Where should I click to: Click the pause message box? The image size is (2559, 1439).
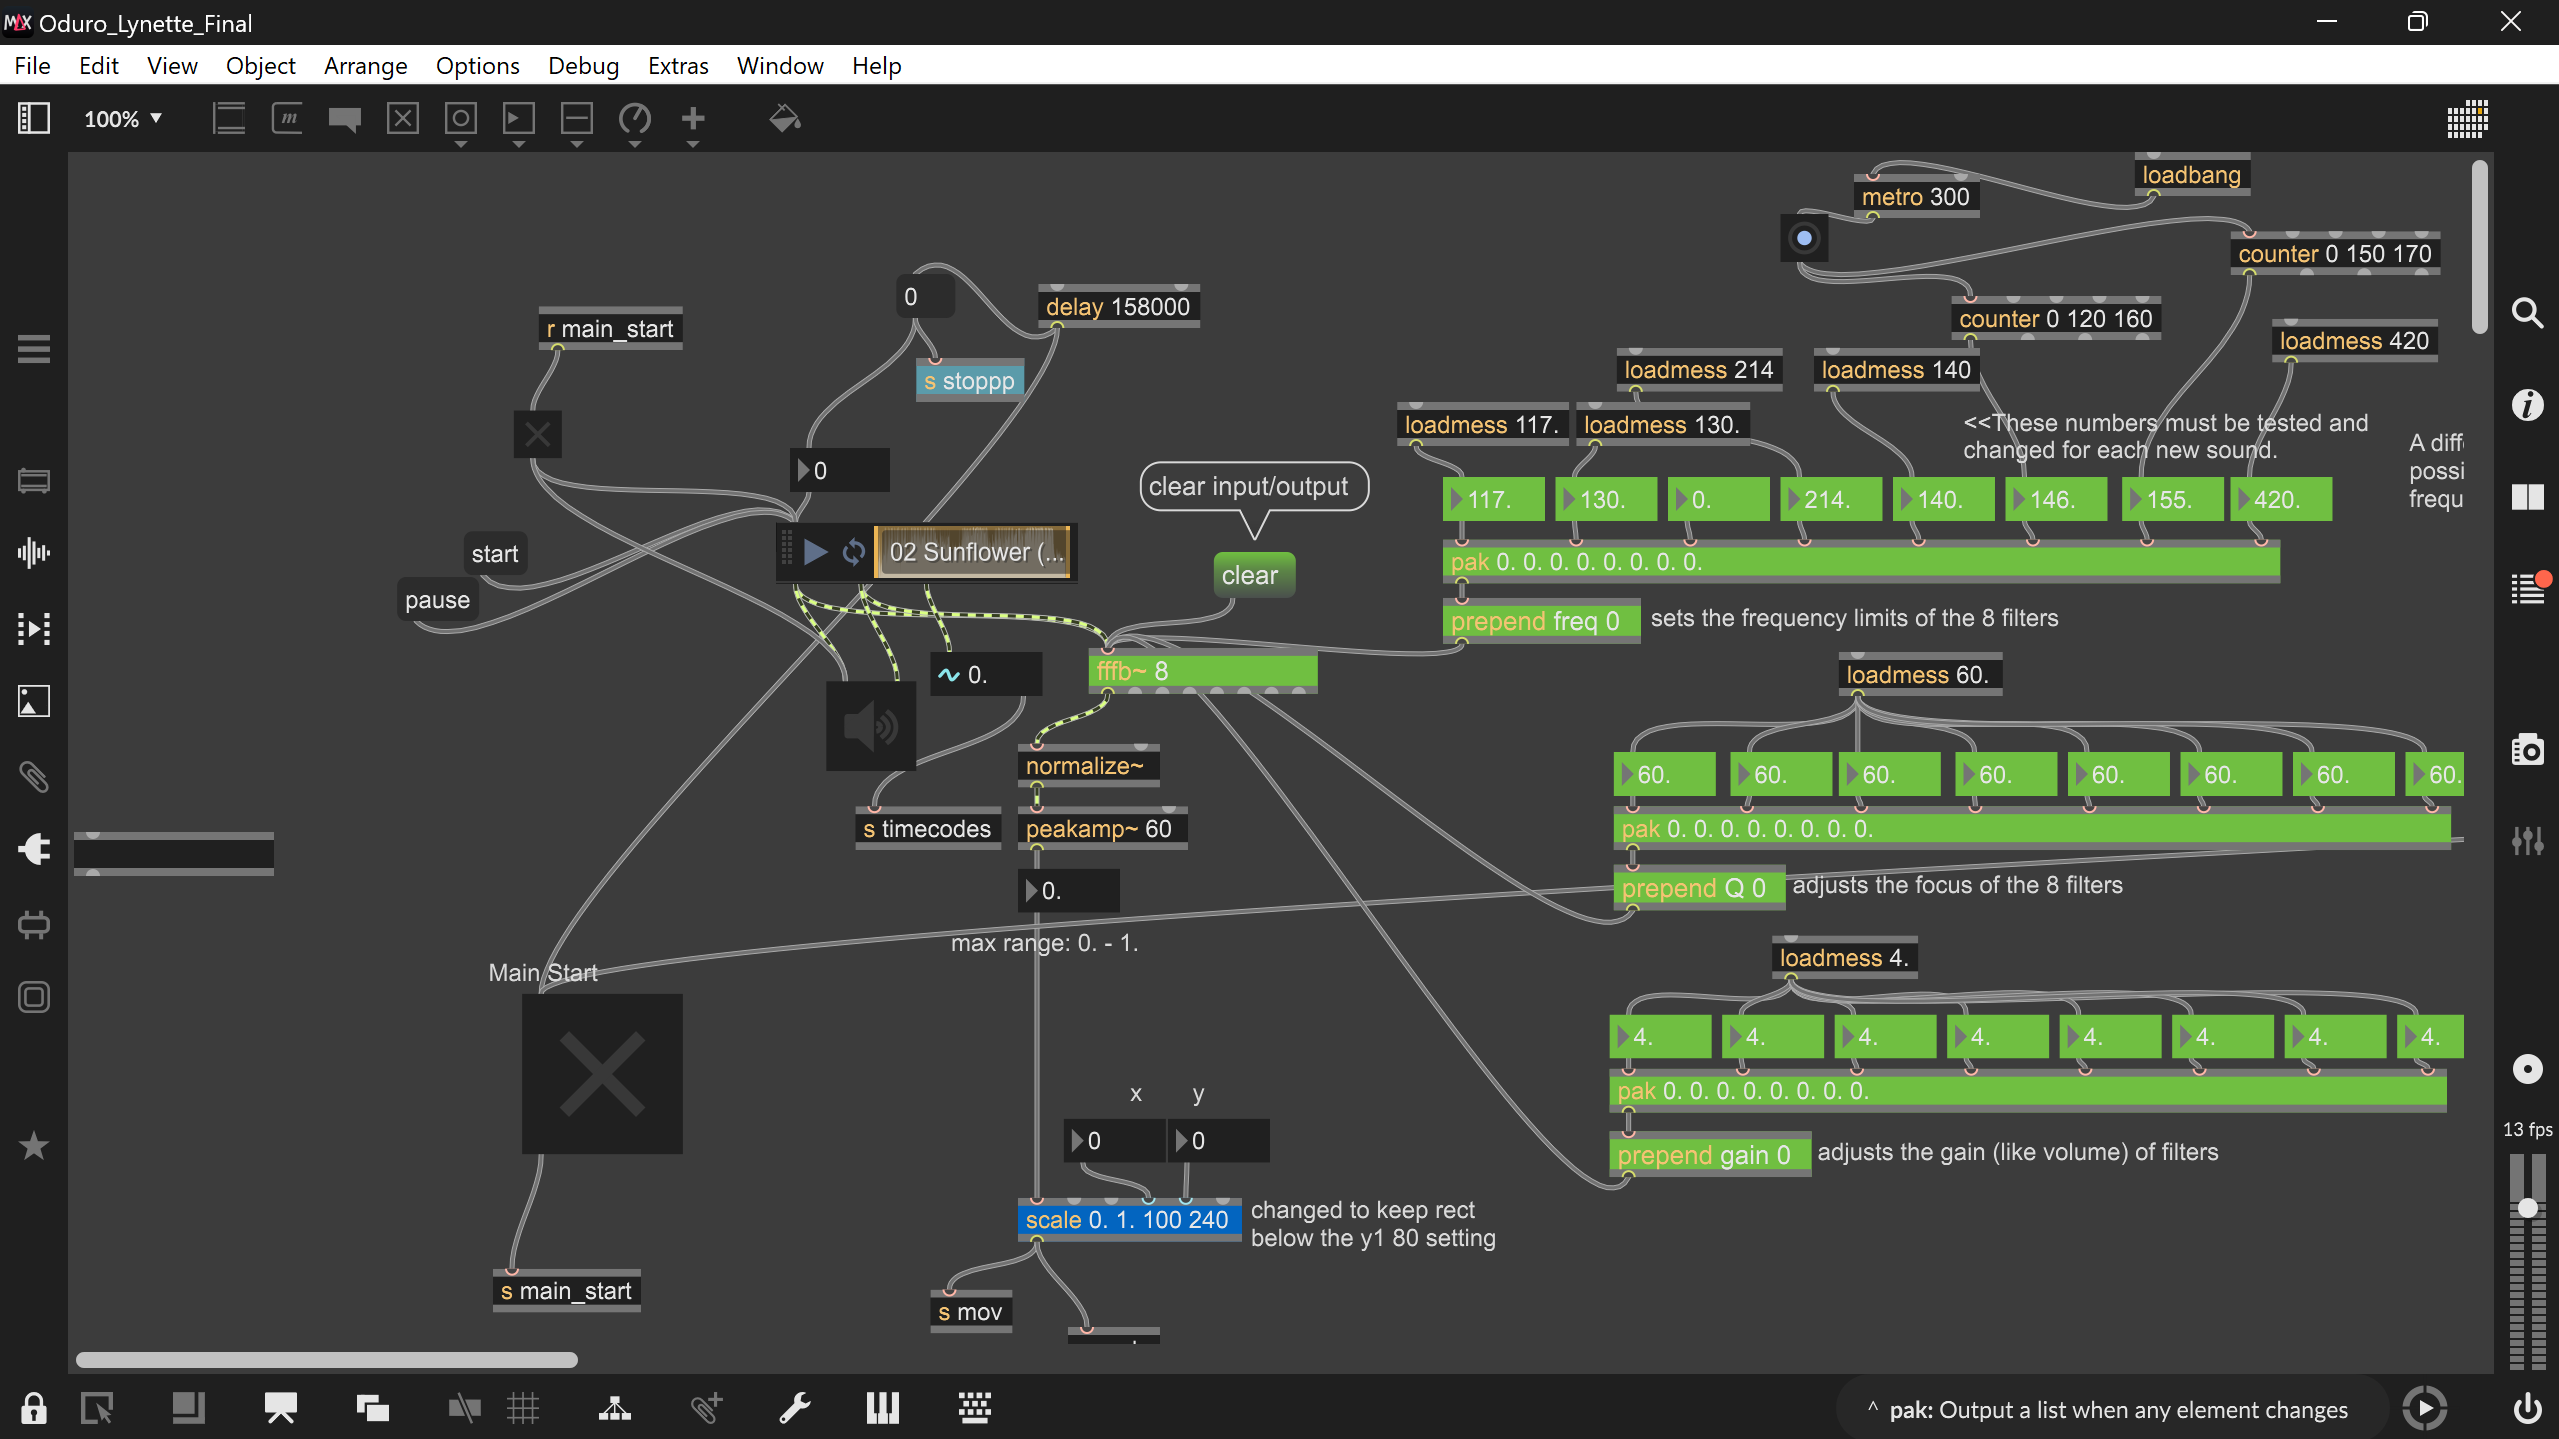[437, 600]
